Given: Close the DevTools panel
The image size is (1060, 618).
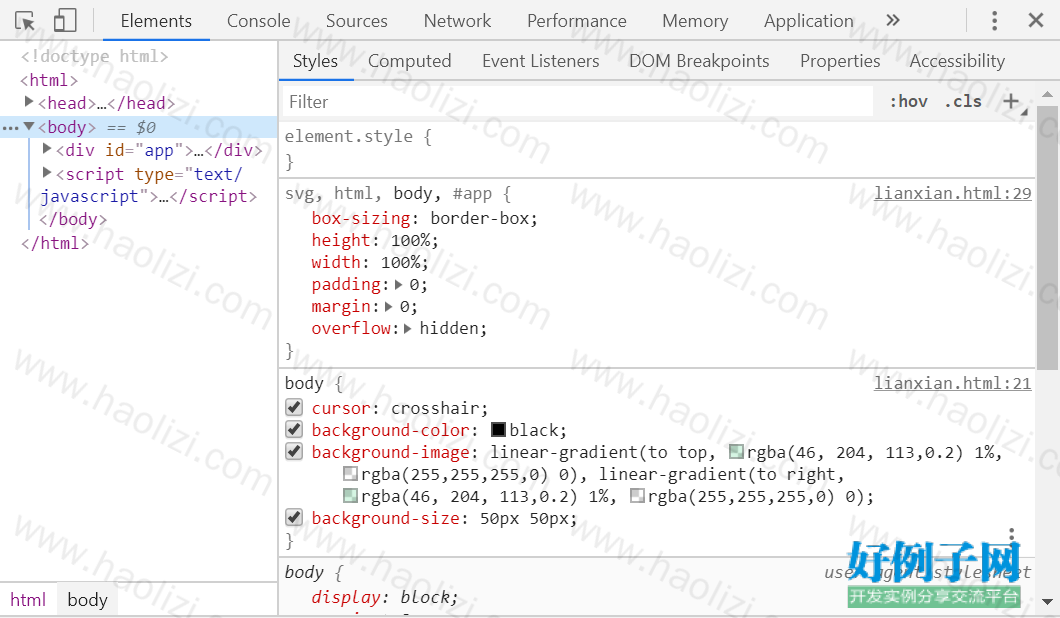Looking at the screenshot, I should pyautogui.click(x=1036, y=20).
